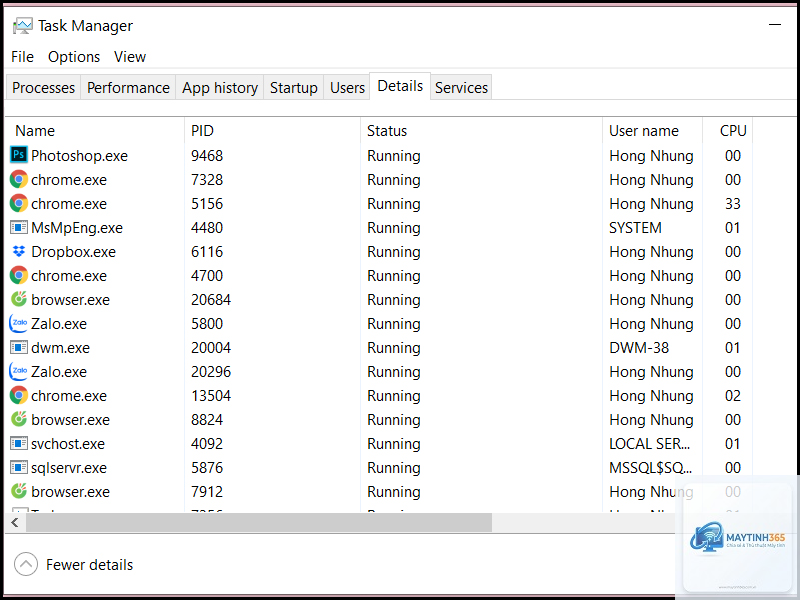Sort by the PID column header

(272, 131)
